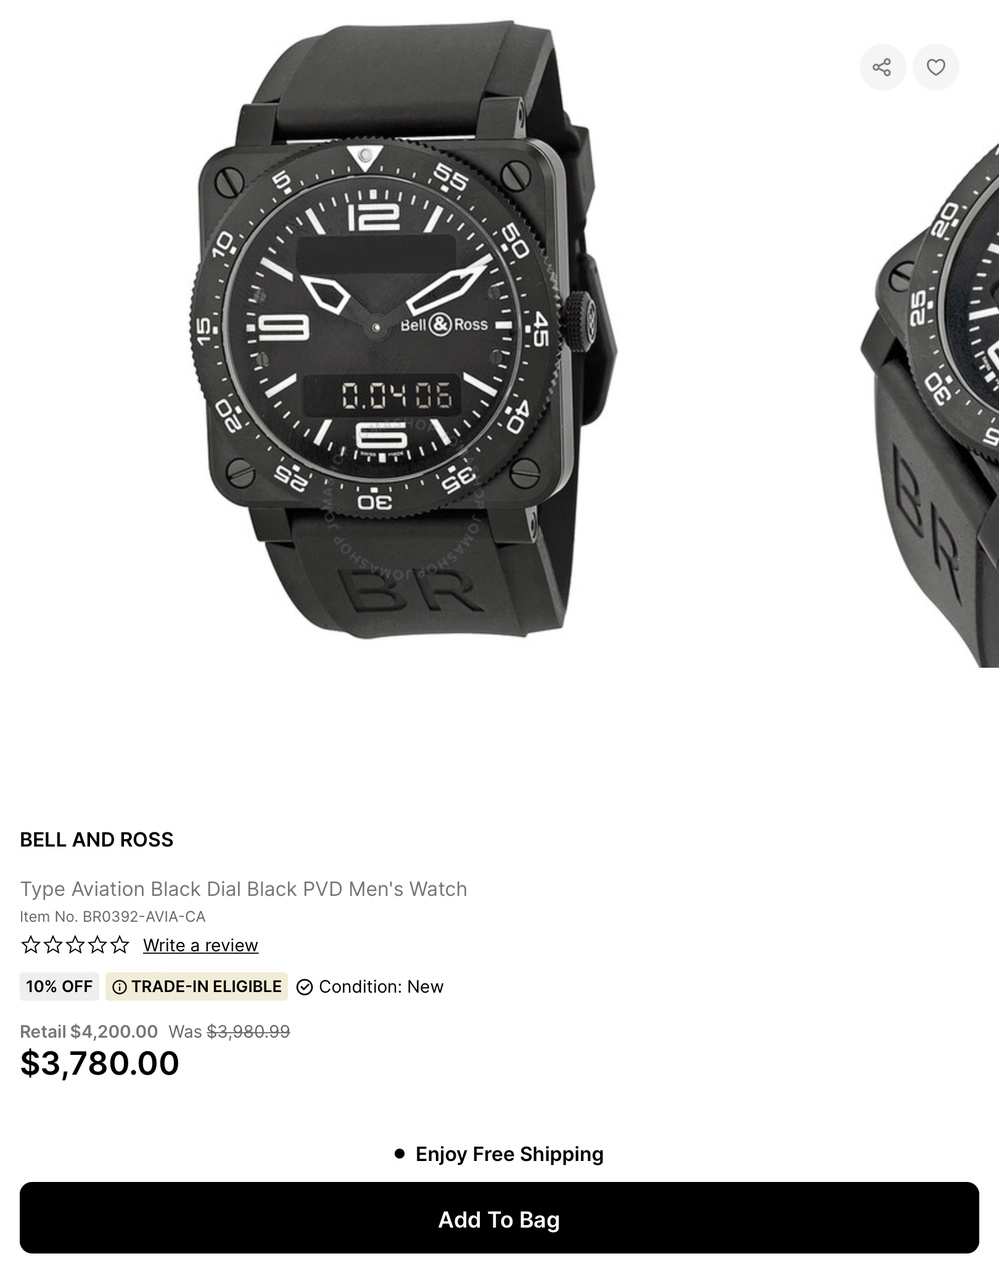This screenshot has height=1280, width=999.
Task: Select the fifth rating star
Action: pyautogui.click(x=119, y=945)
